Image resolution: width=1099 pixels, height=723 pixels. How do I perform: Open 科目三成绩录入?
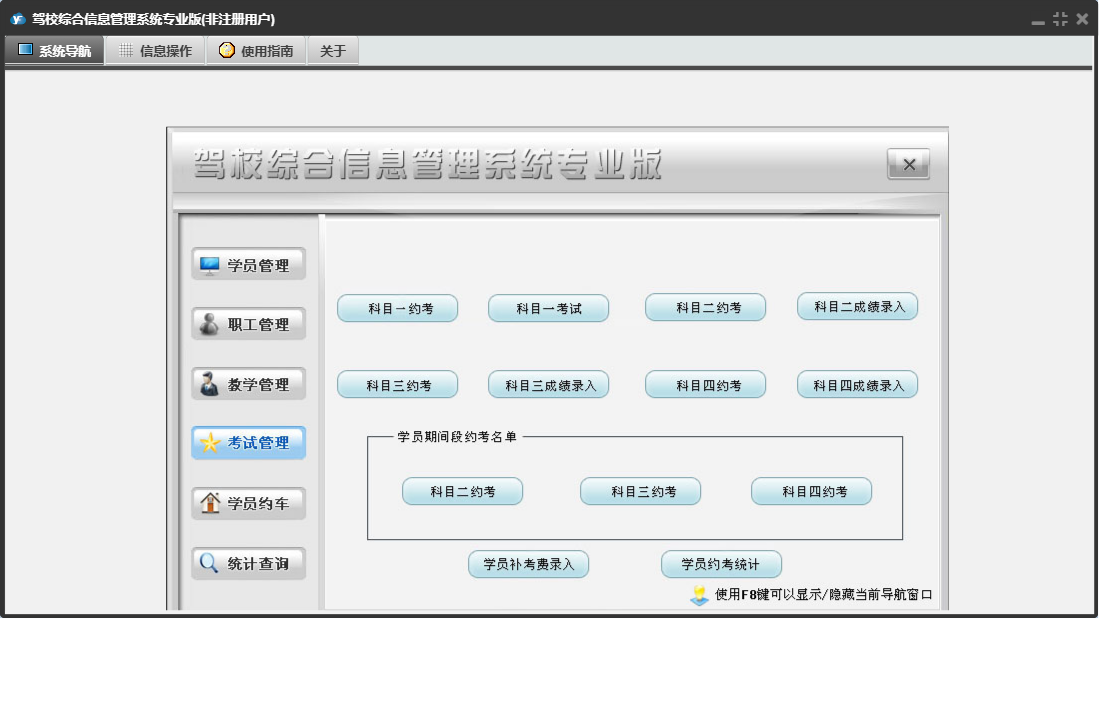pos(548,385)
